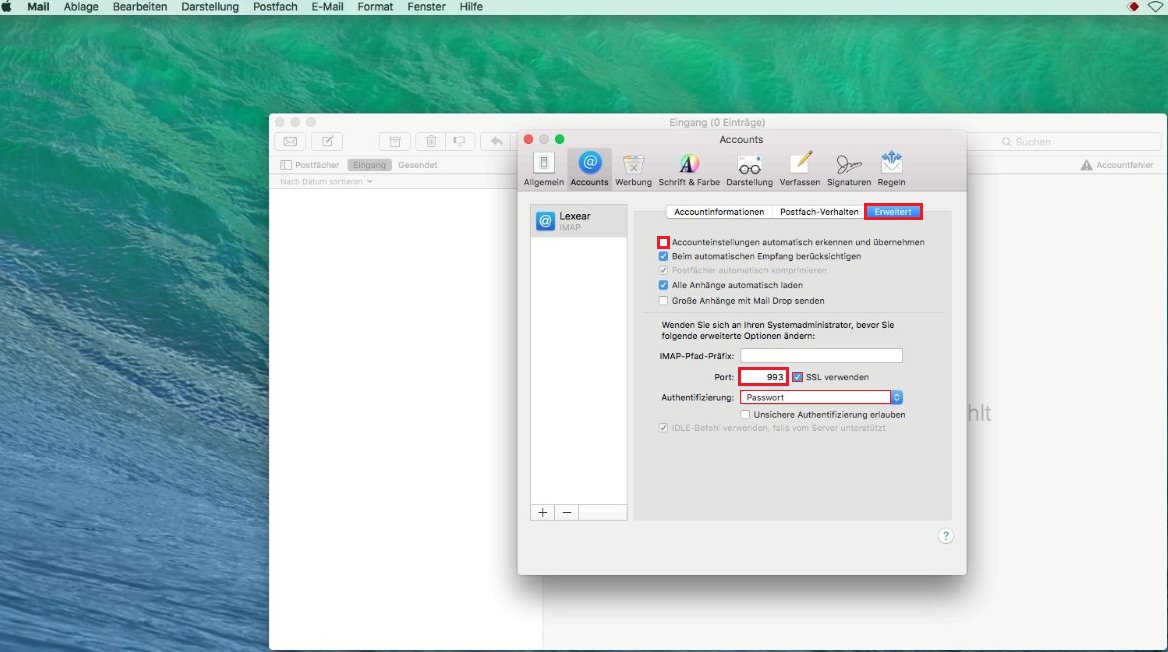Select the Werbung junk mail icon
1168x652 pixels.
coord(633,169)
